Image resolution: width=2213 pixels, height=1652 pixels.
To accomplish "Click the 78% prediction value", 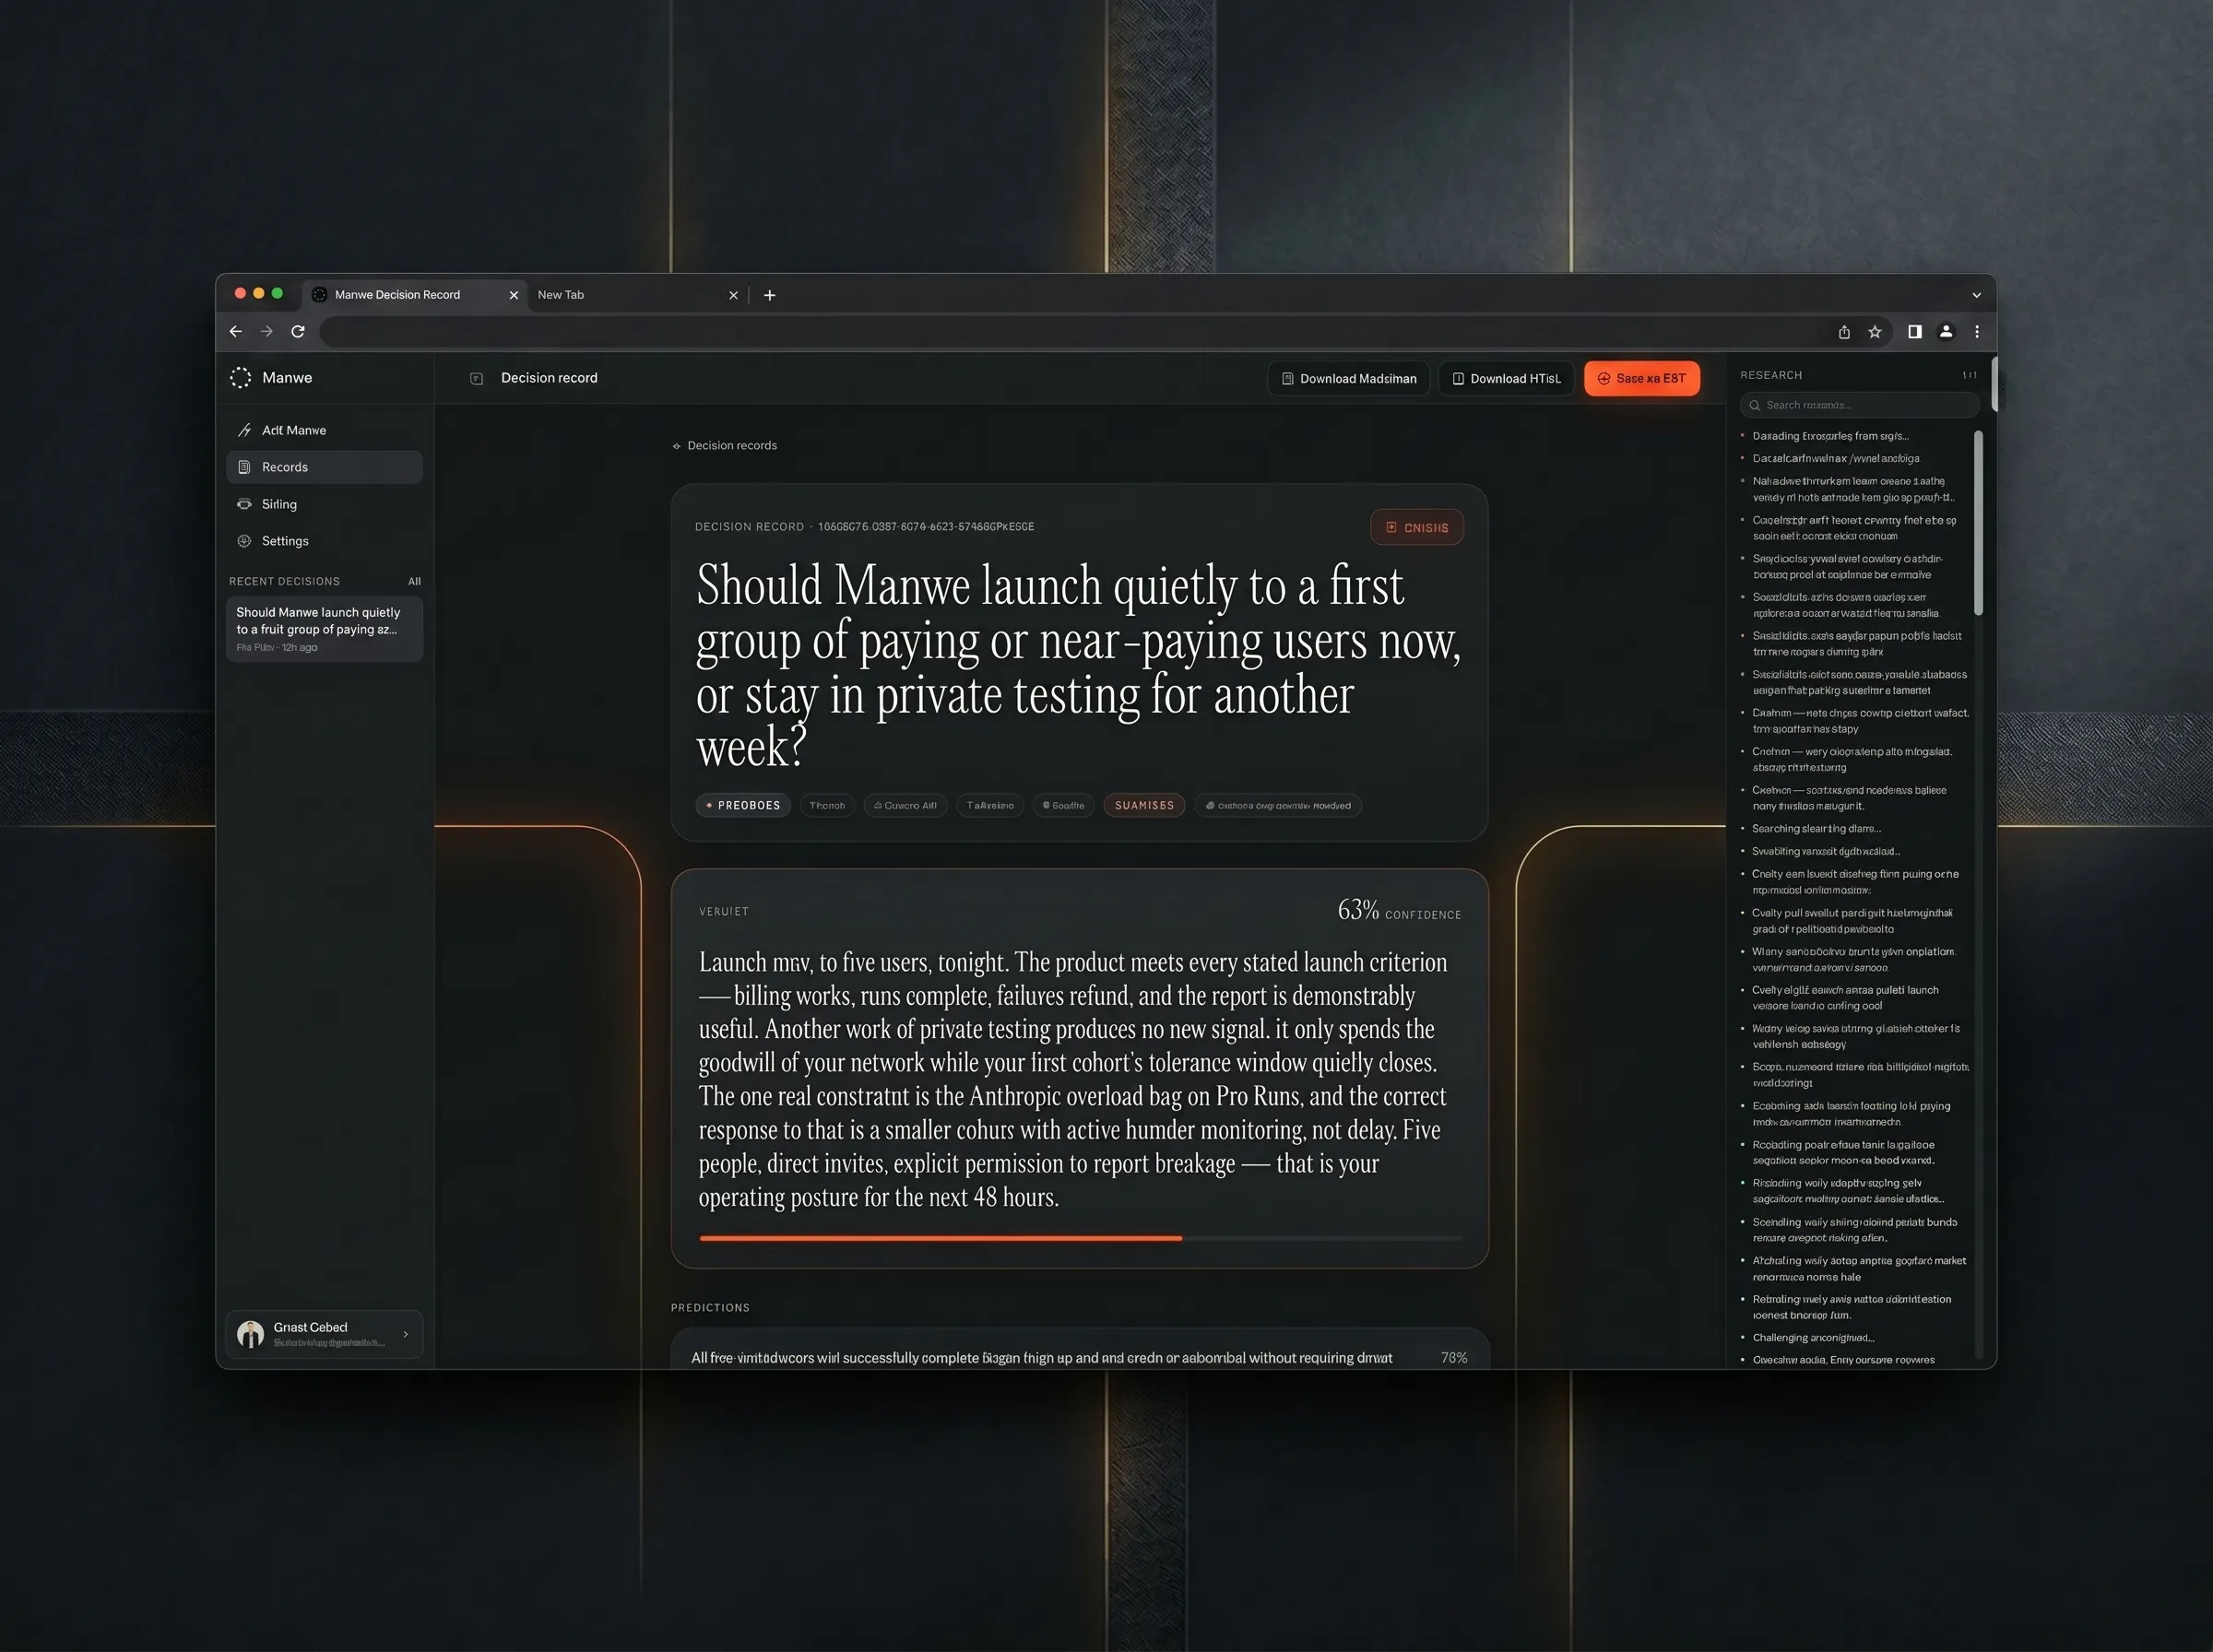I will (x=1454, y=1357).
